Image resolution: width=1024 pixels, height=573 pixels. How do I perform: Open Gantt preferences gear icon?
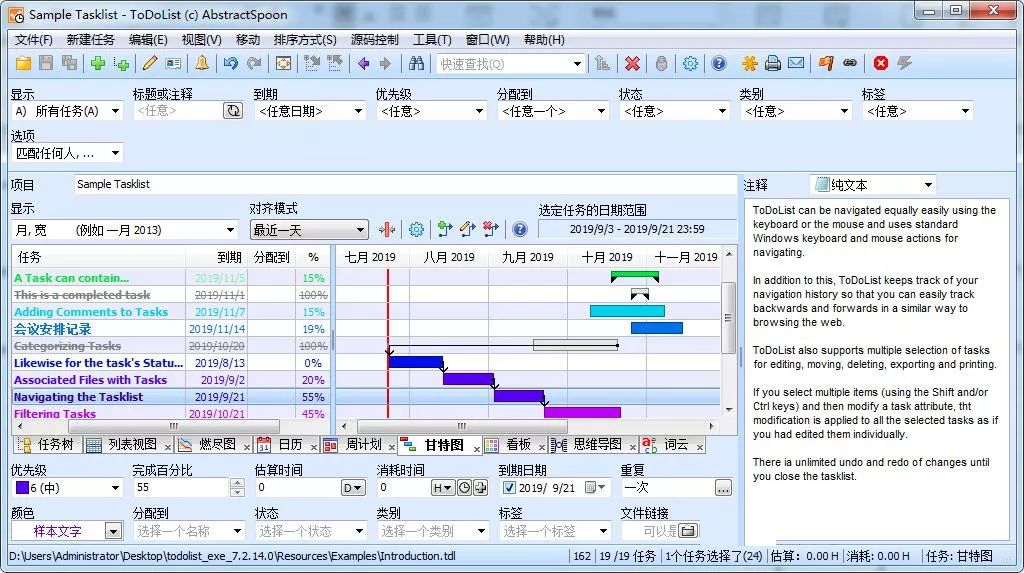pyautogui.click(x=416, y=230)
